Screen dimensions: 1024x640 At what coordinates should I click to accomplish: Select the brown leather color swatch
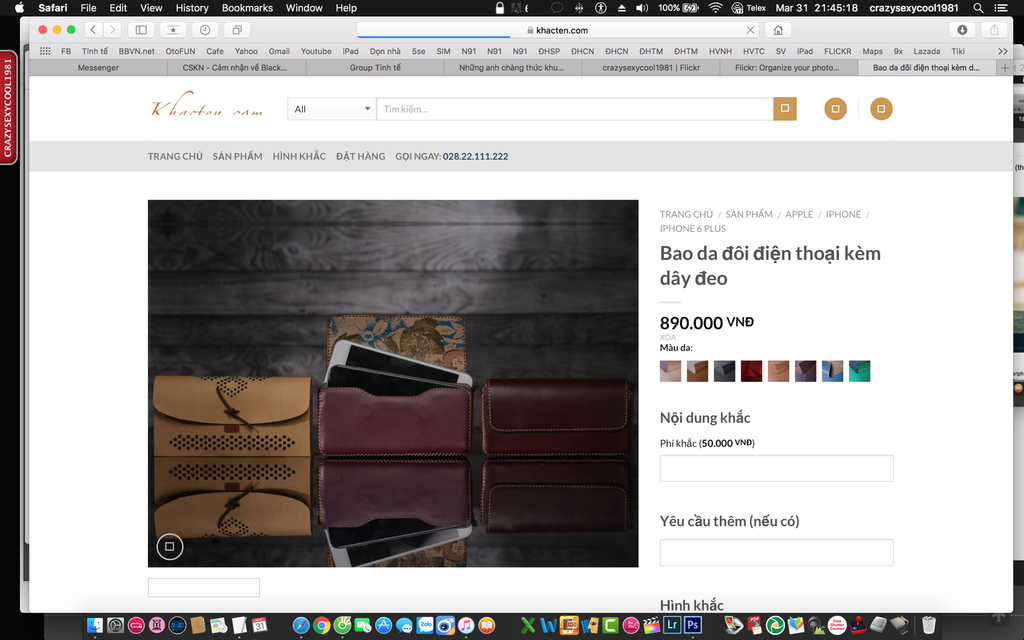pos(697,371)
